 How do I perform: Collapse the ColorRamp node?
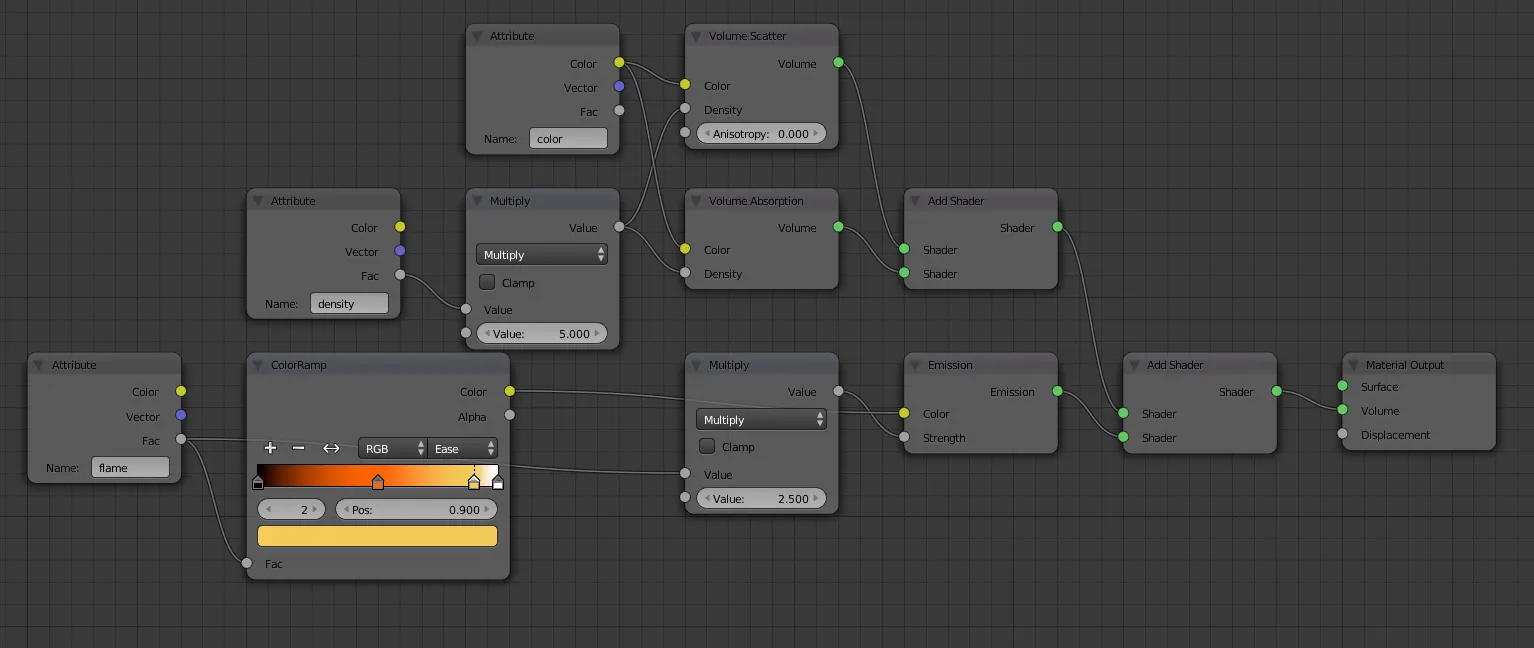[x=258, y=365]
